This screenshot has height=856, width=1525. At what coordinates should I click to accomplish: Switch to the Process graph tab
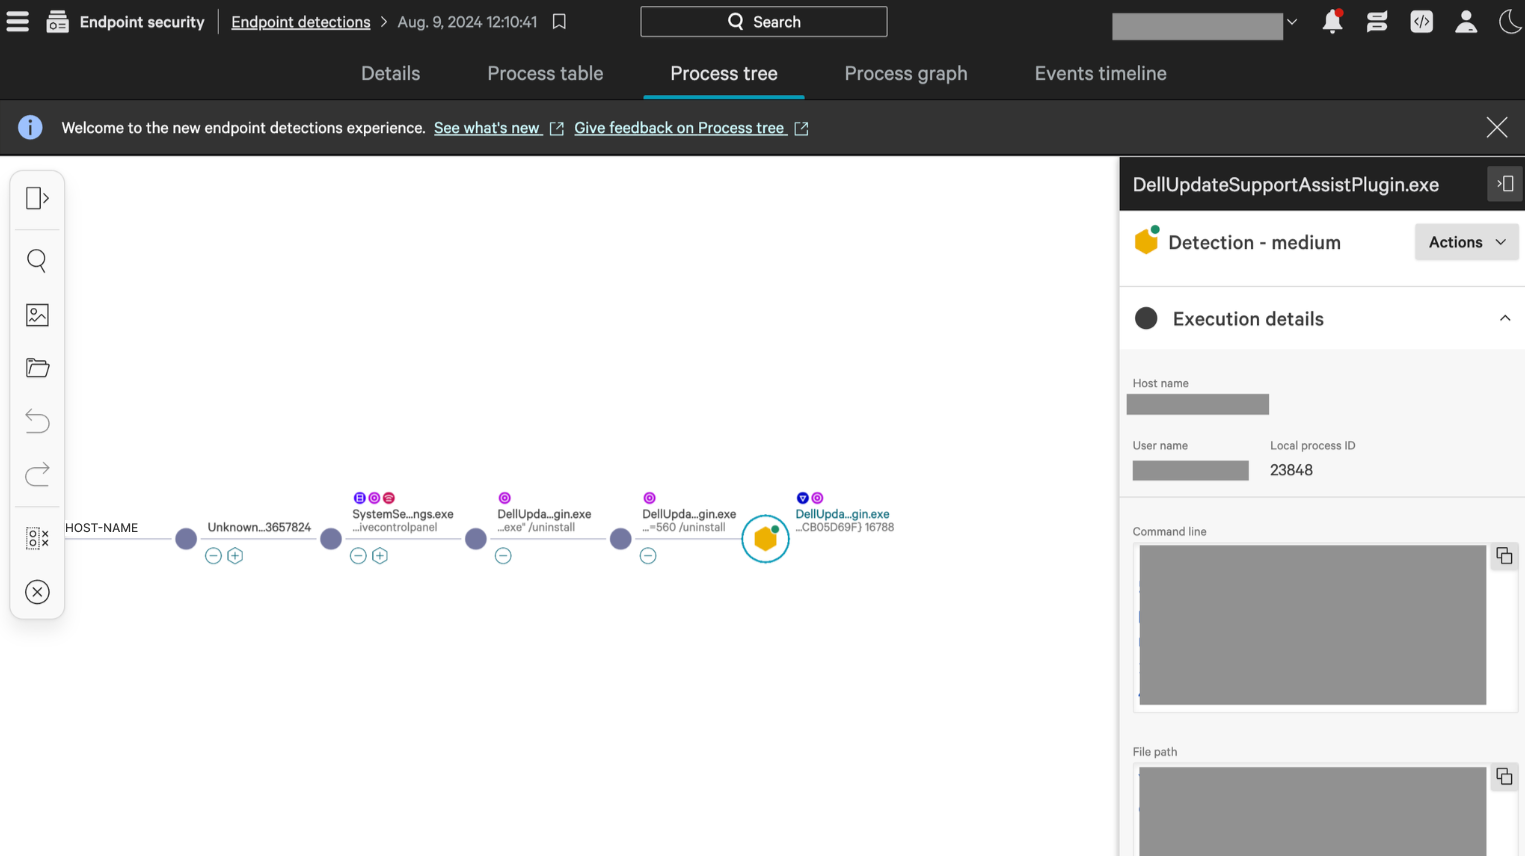point(905,74)
